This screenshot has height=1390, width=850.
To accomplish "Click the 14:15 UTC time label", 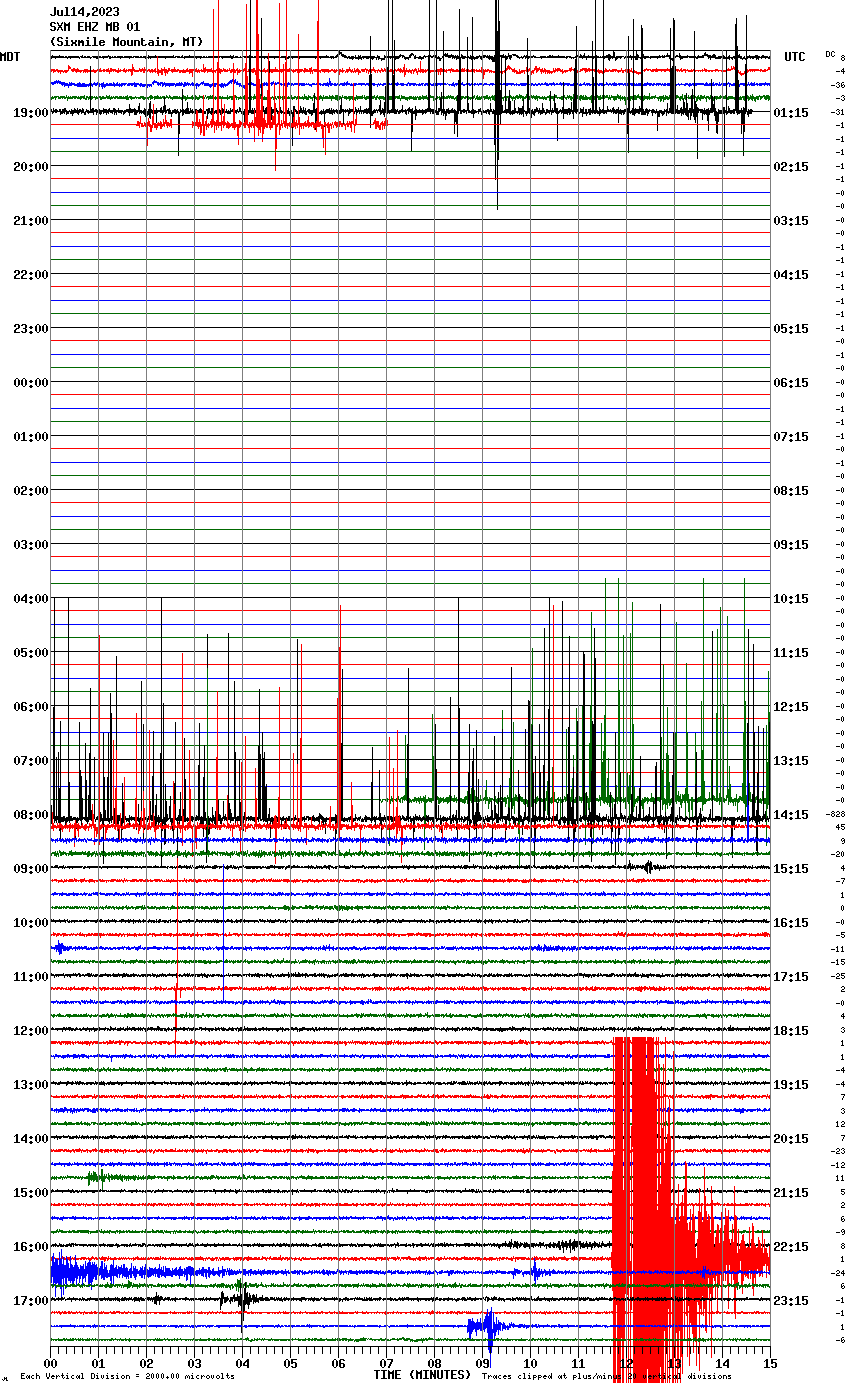I will pyautogui.click(x=791, y=815).
